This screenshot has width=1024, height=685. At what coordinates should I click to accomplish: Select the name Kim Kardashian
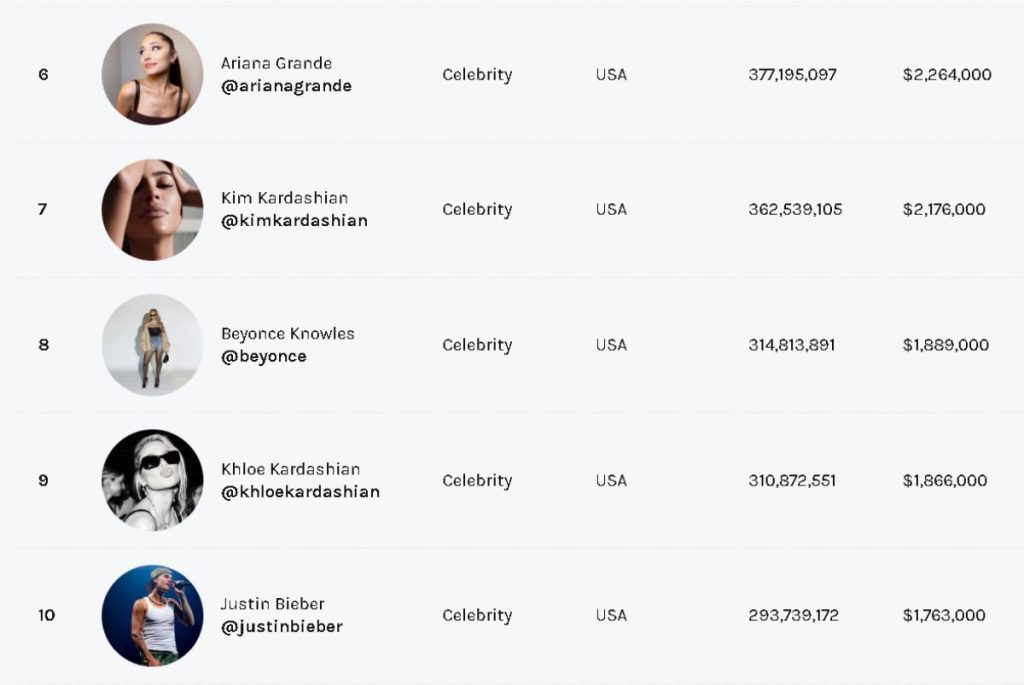284,198
